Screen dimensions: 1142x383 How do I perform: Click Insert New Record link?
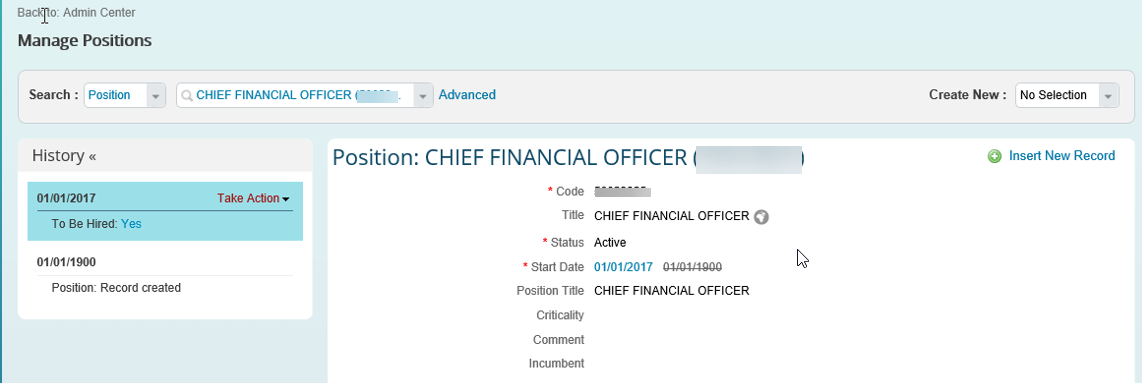pyautogui.click(x=1061, y=156)
